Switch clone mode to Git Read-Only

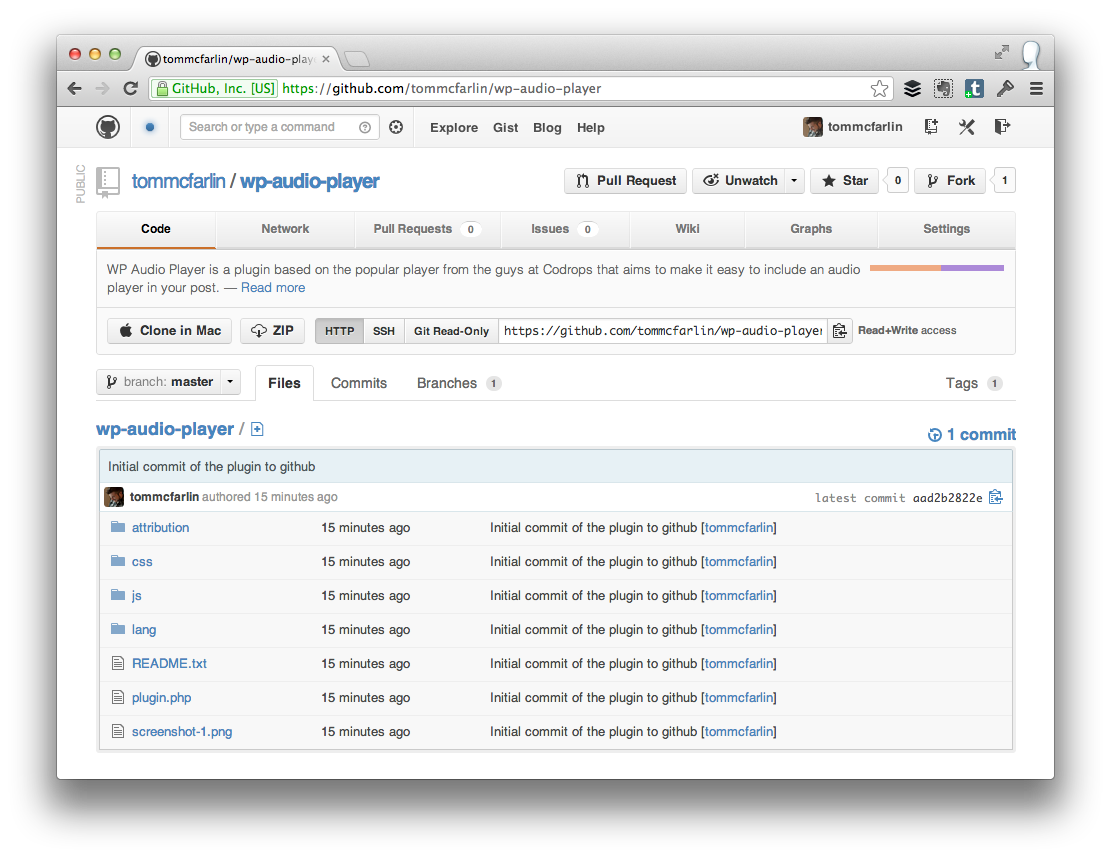(450, 330)
